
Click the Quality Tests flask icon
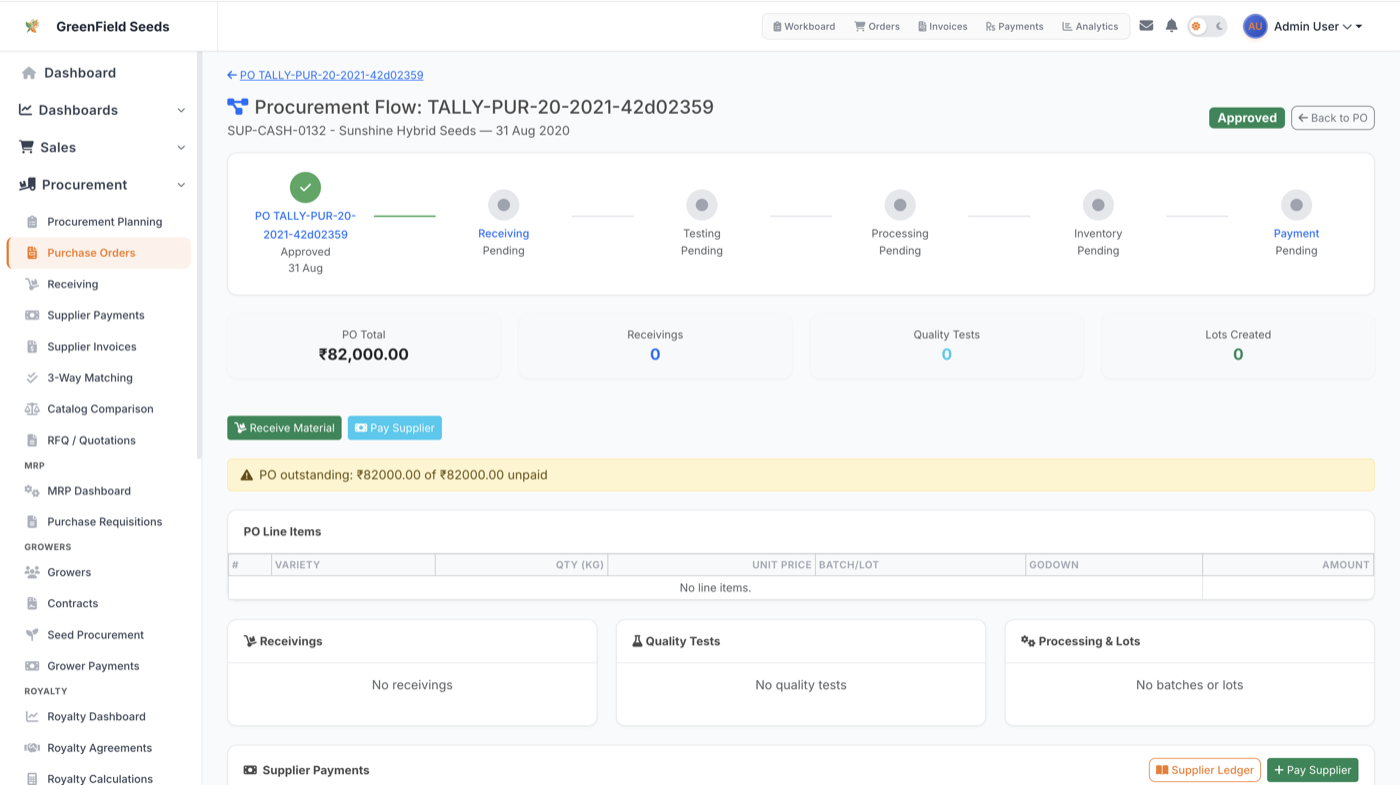[637, 641]
